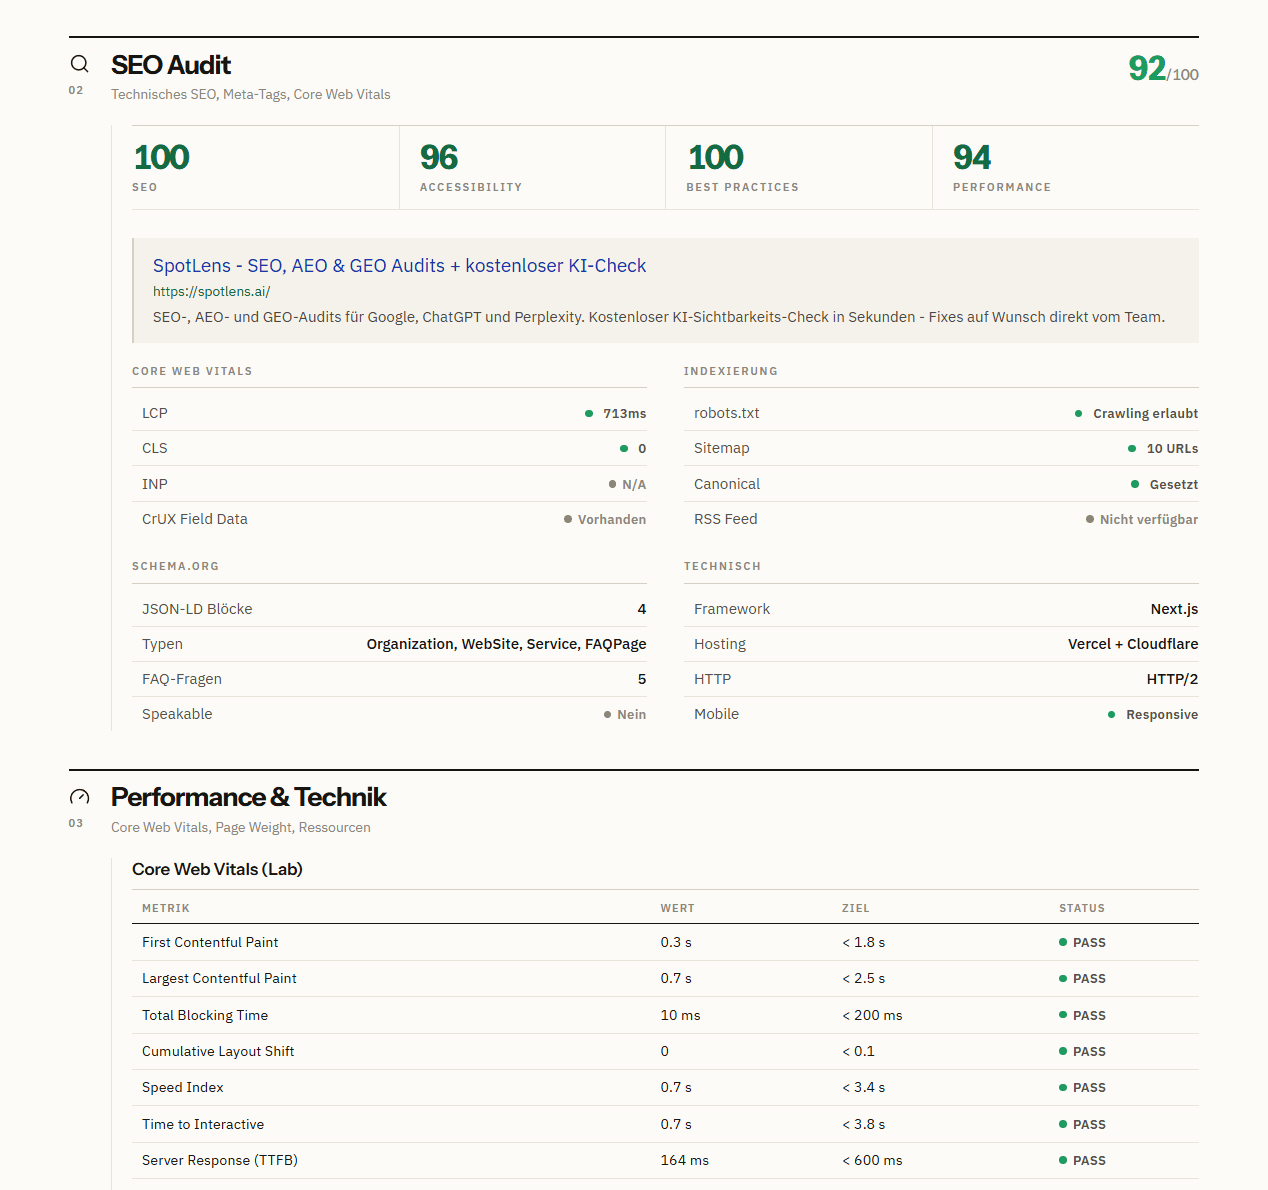Click the Server Response (TTFB) row
The image size is (1268, 1190).
(665, 1160)
